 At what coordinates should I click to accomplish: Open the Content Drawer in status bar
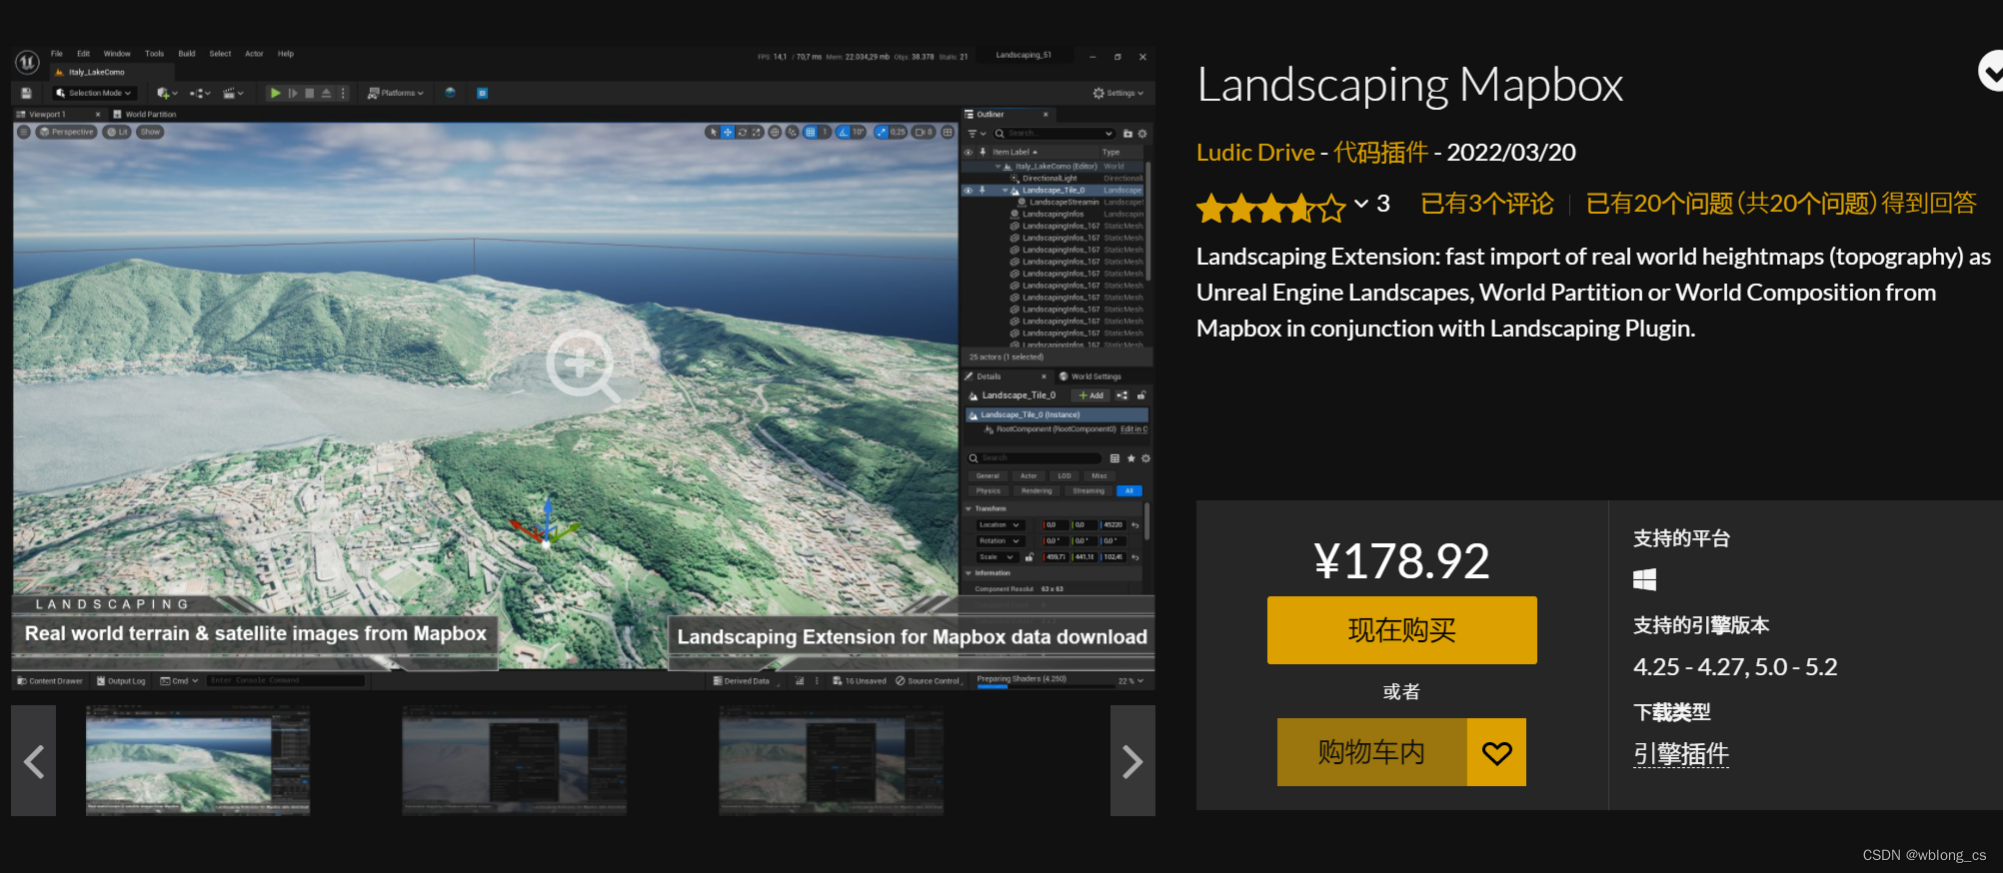(50, 681)
